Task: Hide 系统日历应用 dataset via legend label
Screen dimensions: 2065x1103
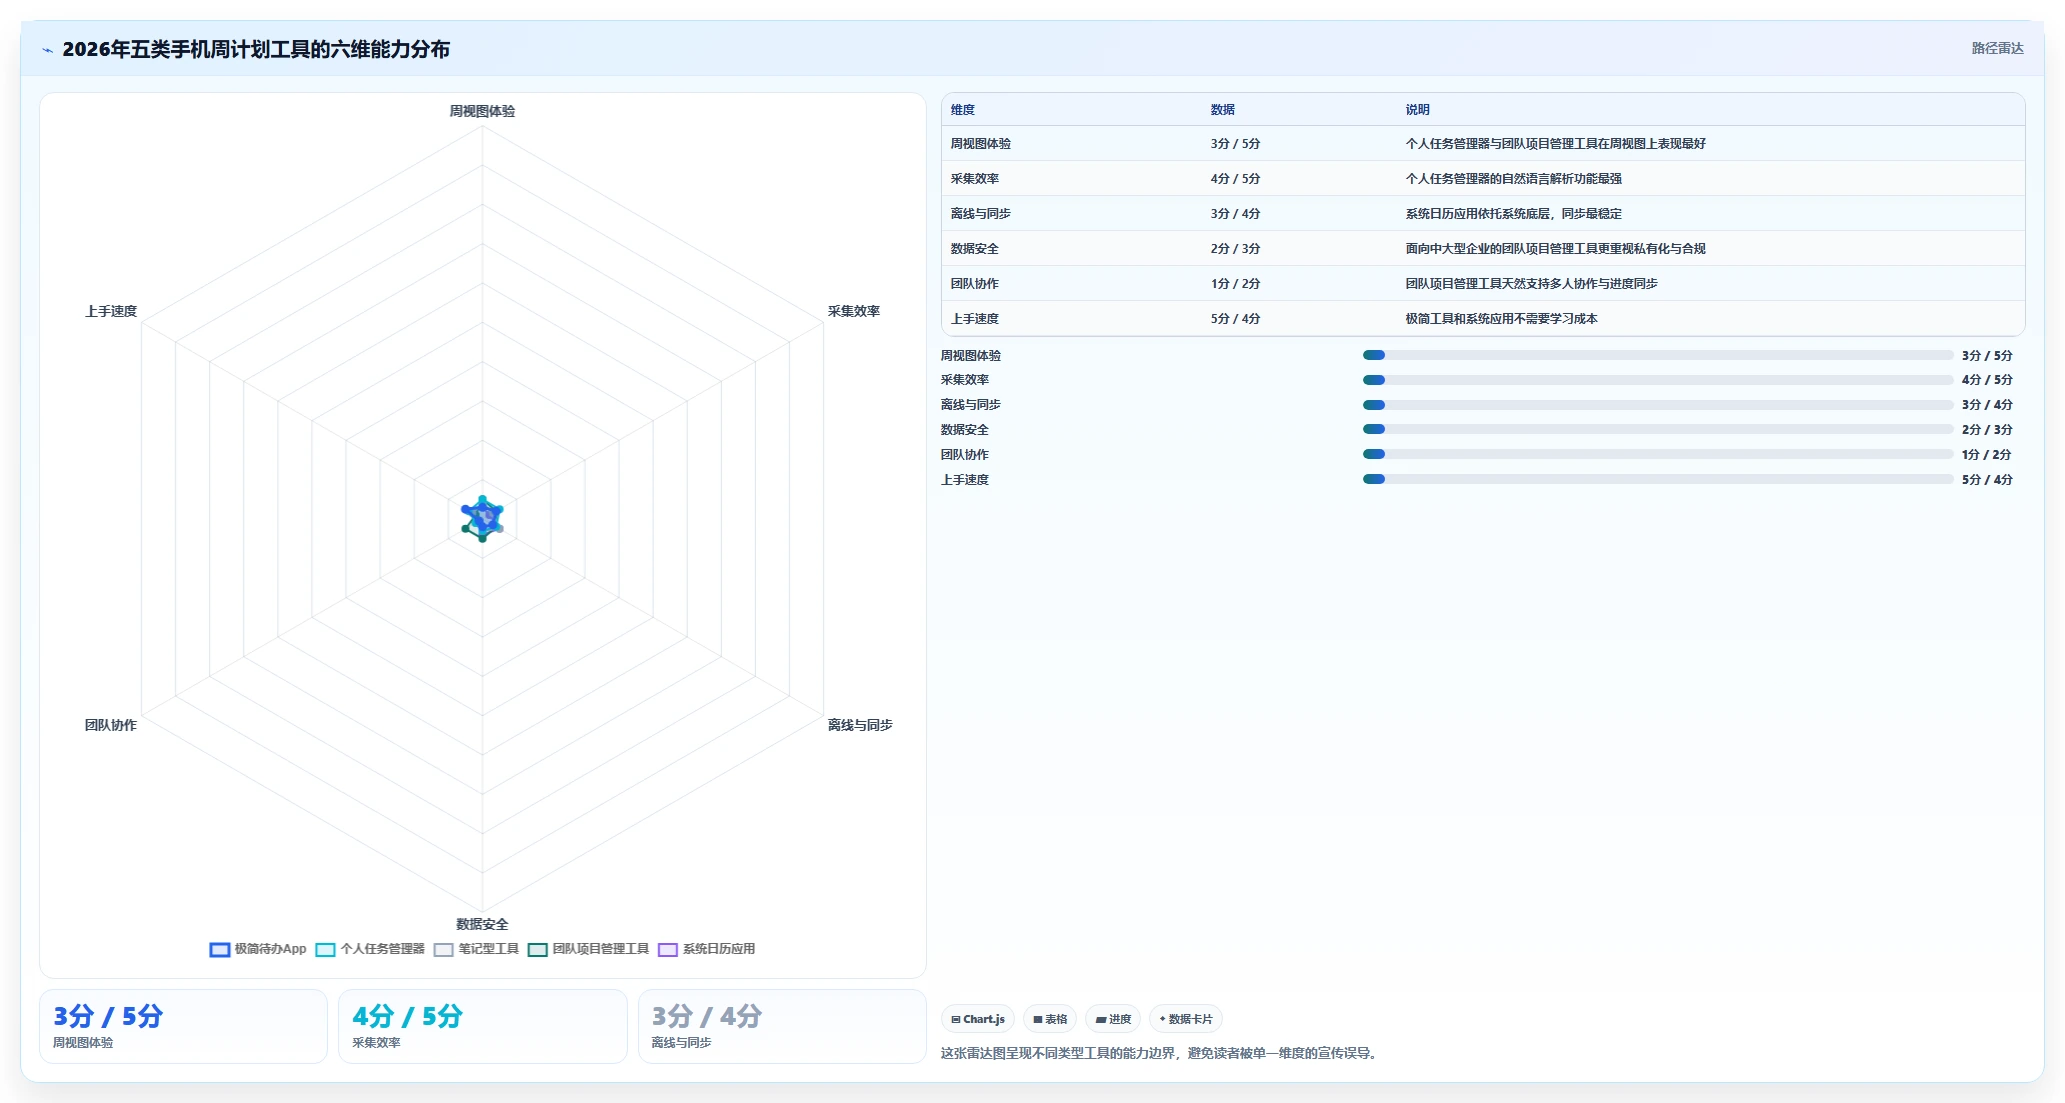Action: pyautogui.click(x=718, y=949)
